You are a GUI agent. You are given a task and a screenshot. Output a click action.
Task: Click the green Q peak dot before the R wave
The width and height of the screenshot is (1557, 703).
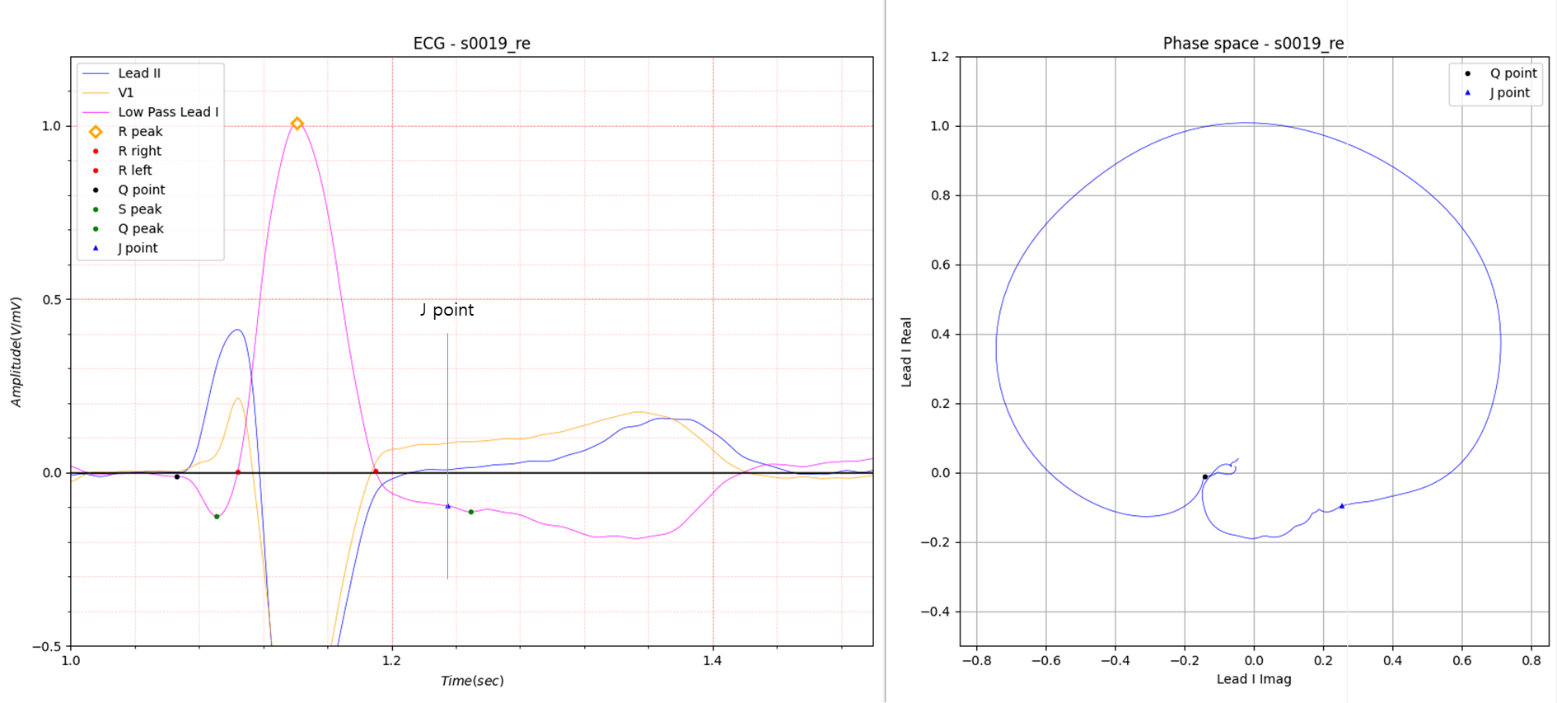tap(216, 516)
